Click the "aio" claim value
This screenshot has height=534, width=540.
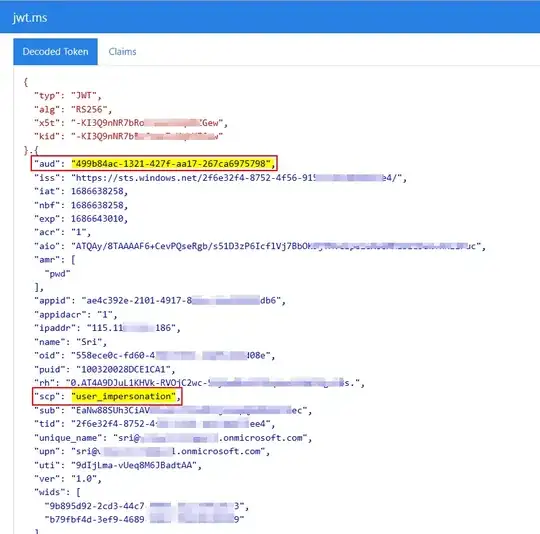pos(276,246)
